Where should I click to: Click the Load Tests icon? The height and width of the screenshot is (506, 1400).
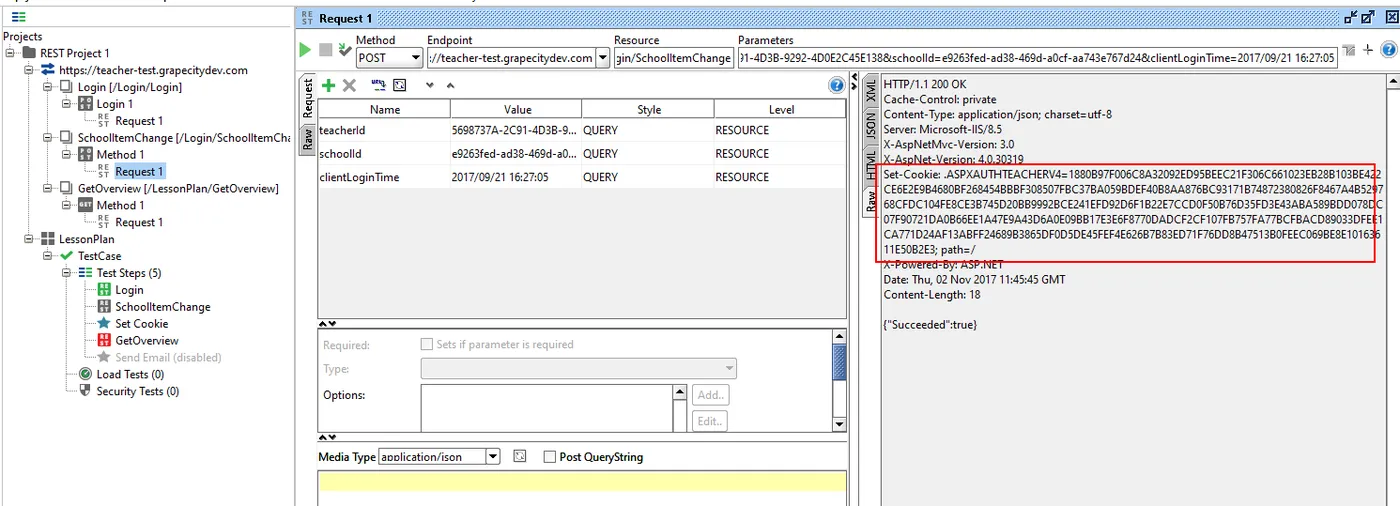click(x=85, y=374)
